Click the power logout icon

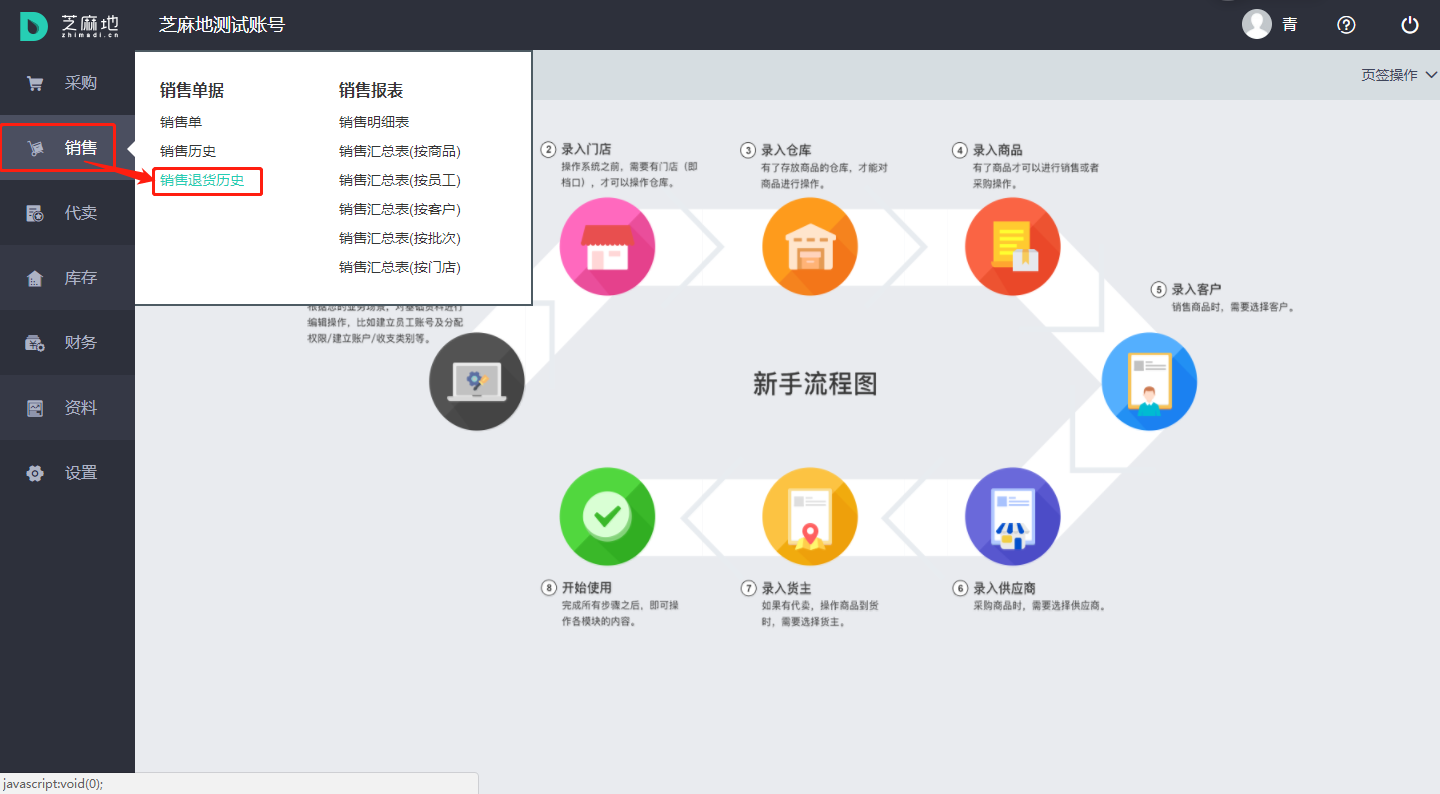1410,25
